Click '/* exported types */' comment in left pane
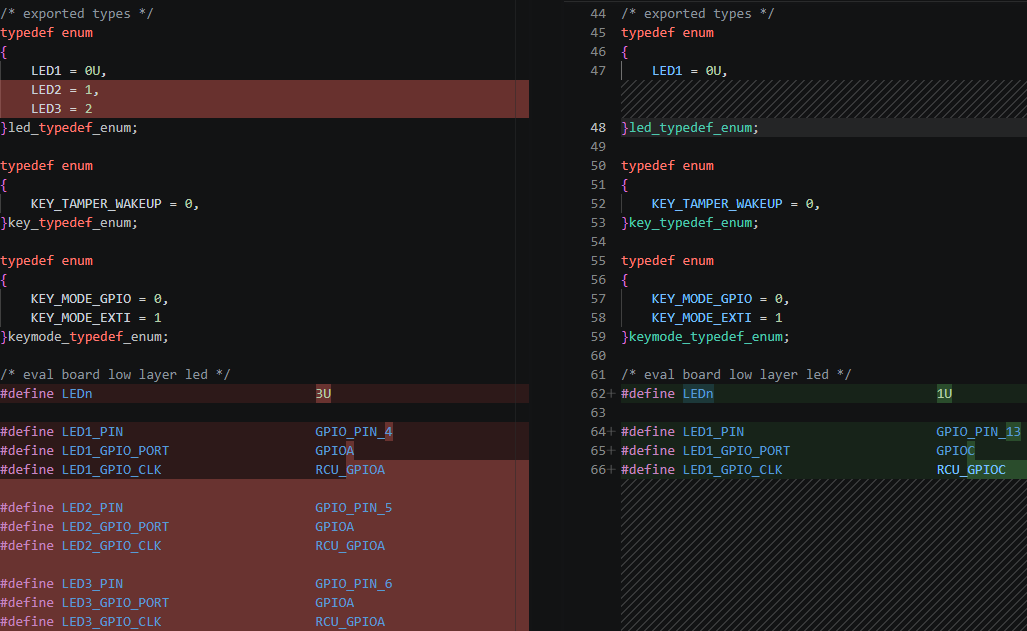Screen dimensions: 1027x631 click(x=77, y=14)
